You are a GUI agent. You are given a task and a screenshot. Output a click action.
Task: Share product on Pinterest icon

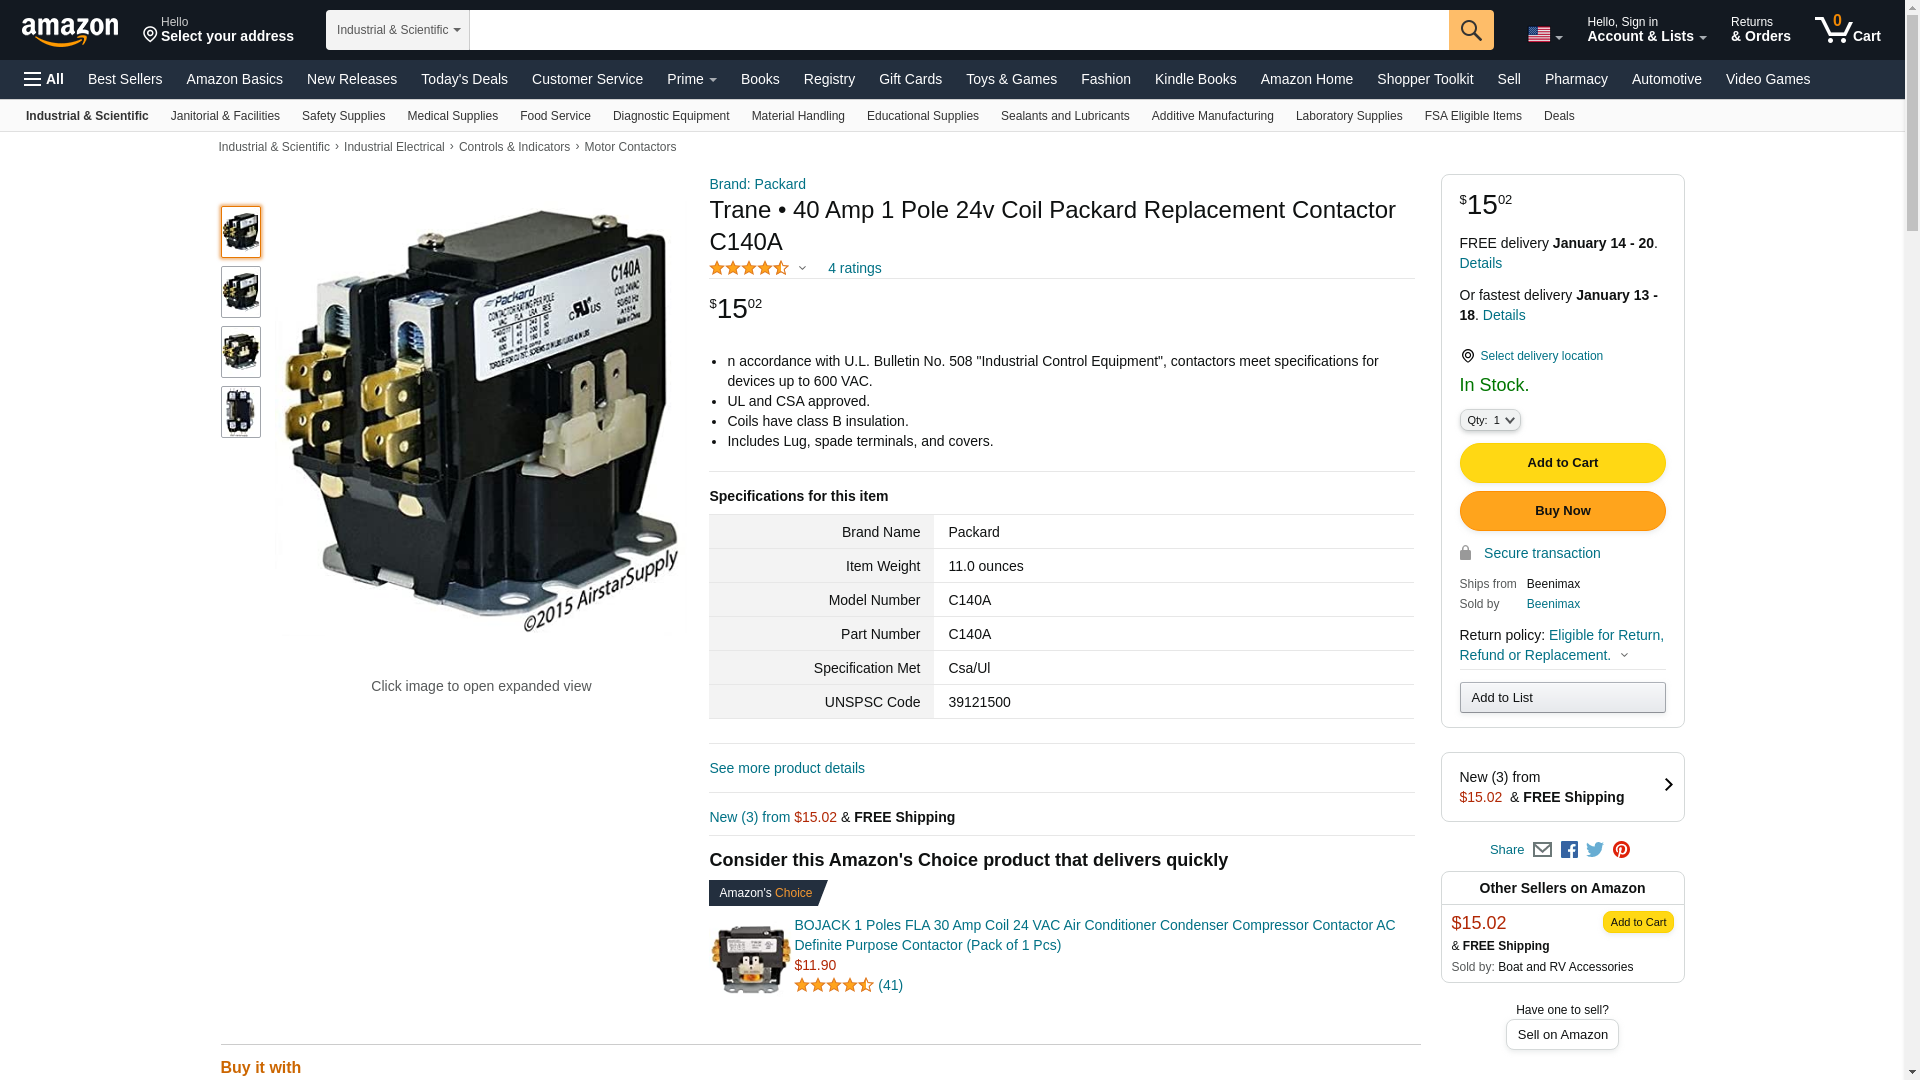coord(1621,850)
